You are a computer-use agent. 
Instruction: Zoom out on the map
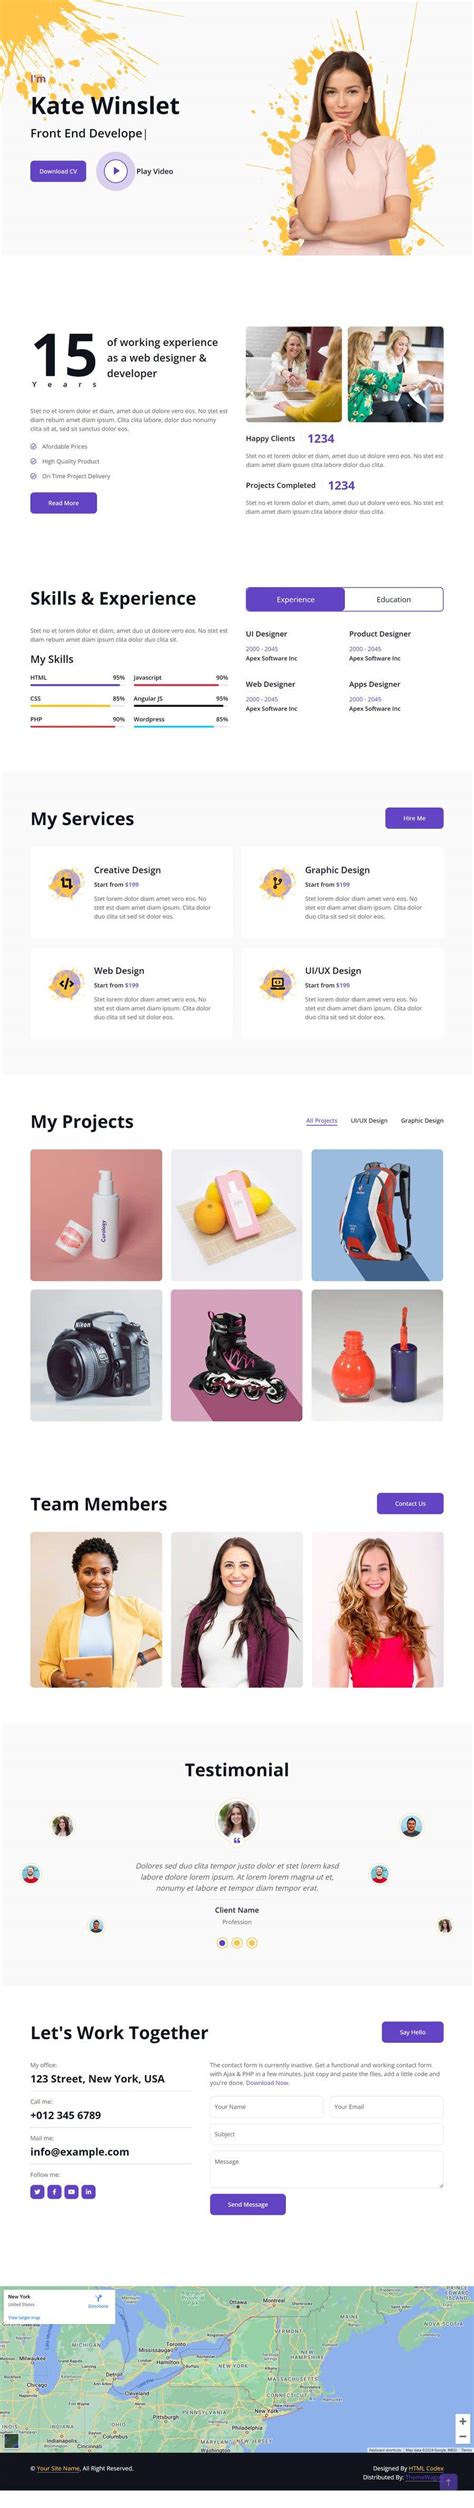462,2436
